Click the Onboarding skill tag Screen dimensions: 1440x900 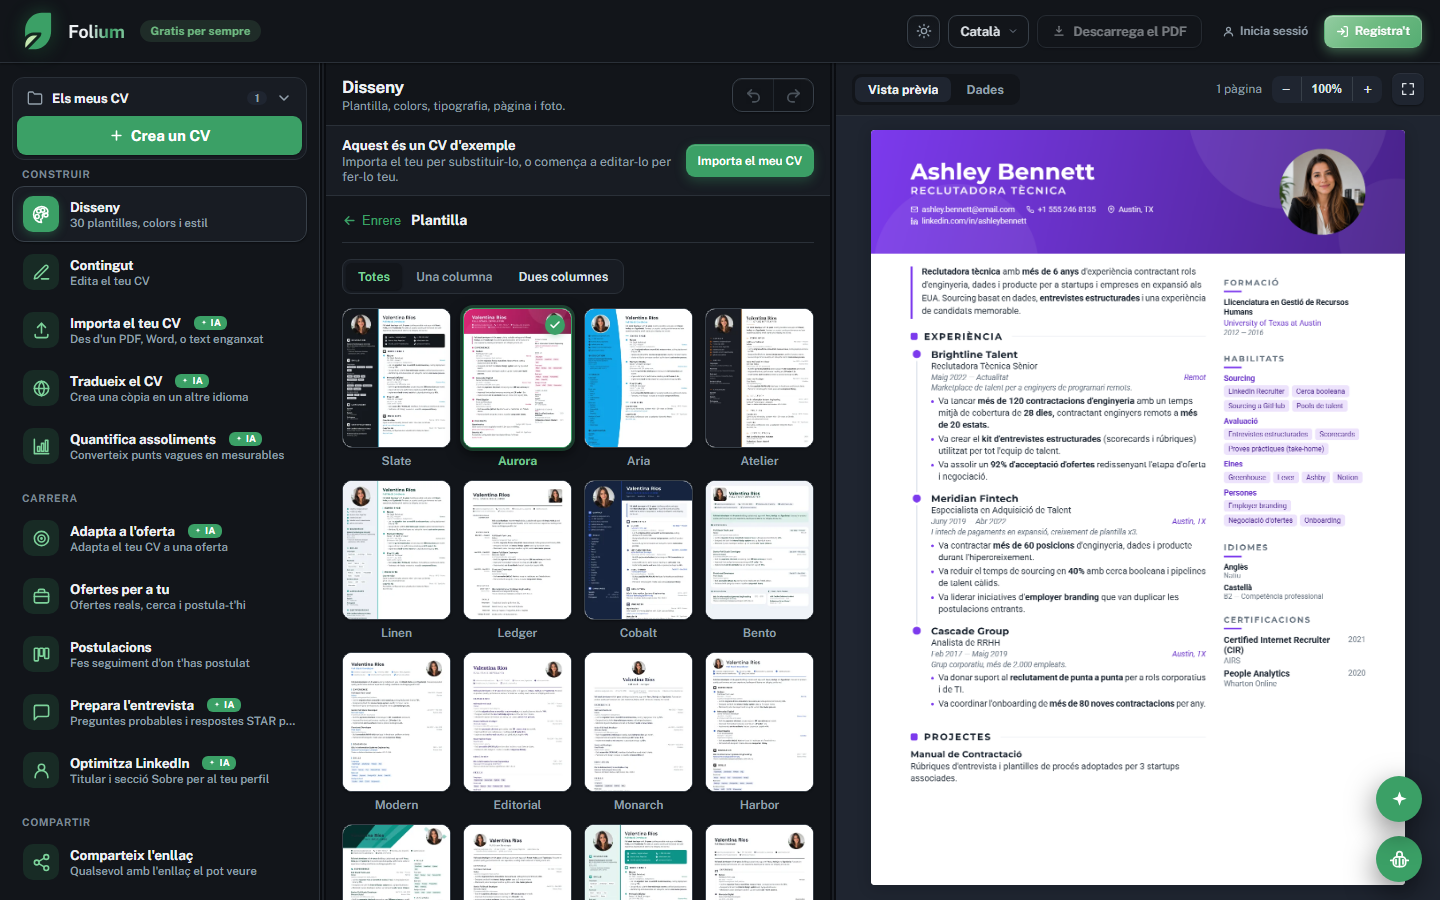pyautogui.click(x=1322, y=520)
